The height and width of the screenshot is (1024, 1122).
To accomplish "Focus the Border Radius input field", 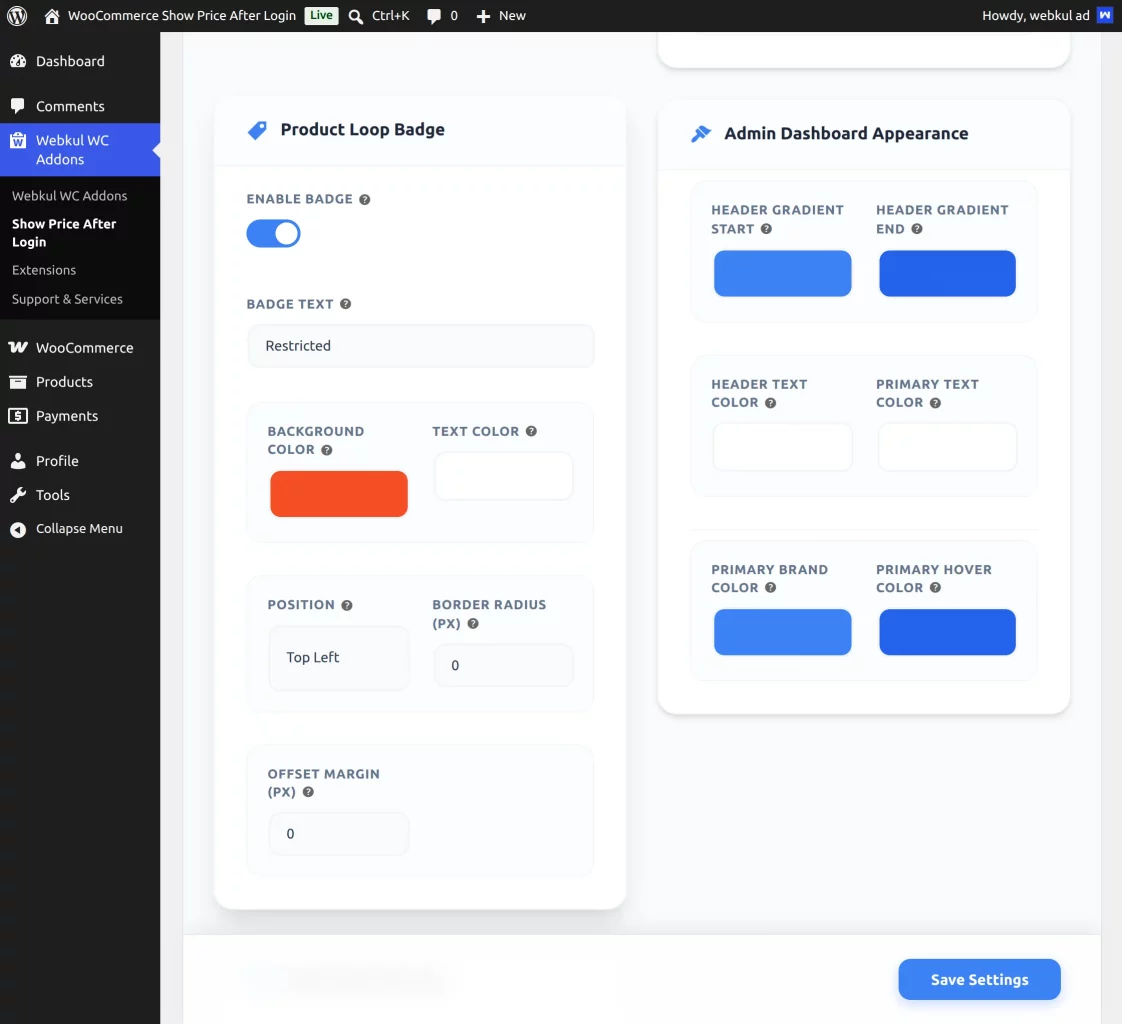I will pyautogui.click(x=504, y=665).
